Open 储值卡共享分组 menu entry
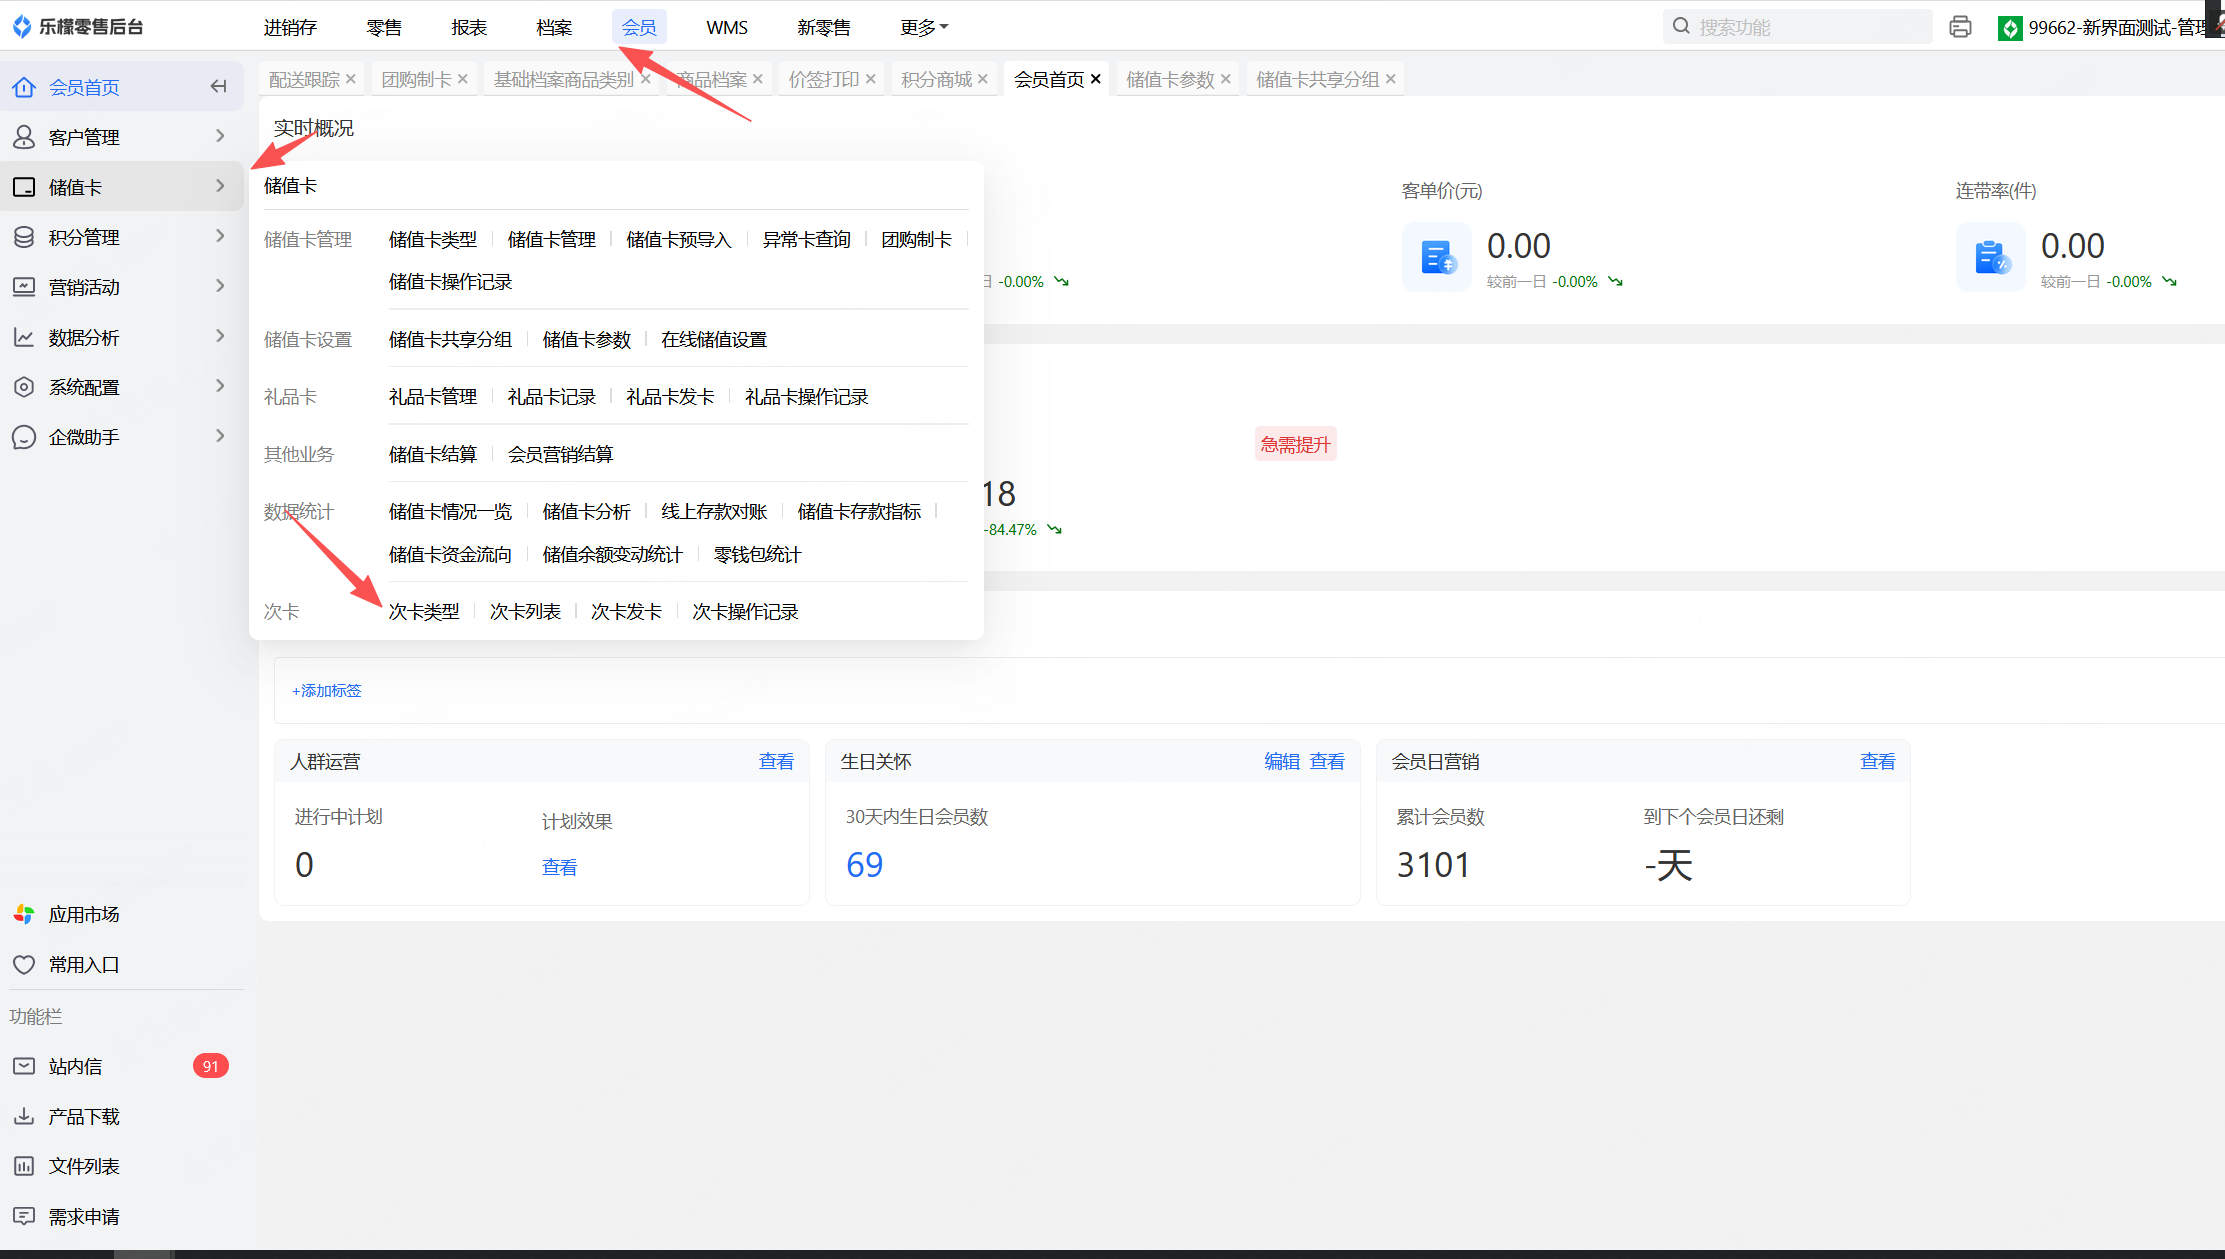Screen dimensions: 2225x1259 point(450,339)
